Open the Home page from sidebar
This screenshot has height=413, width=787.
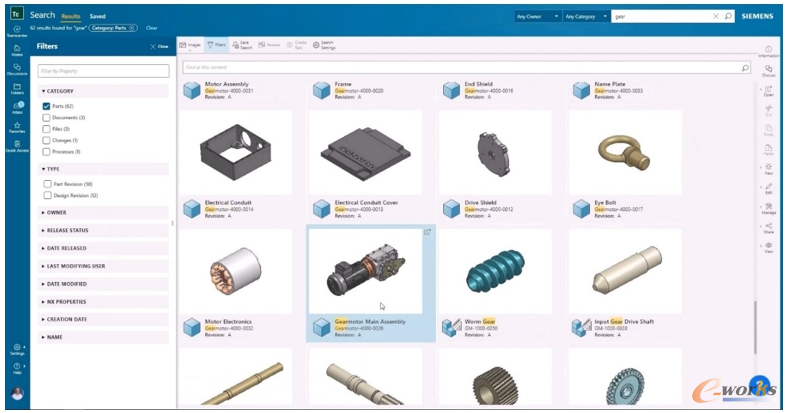[x=17, y=50]
